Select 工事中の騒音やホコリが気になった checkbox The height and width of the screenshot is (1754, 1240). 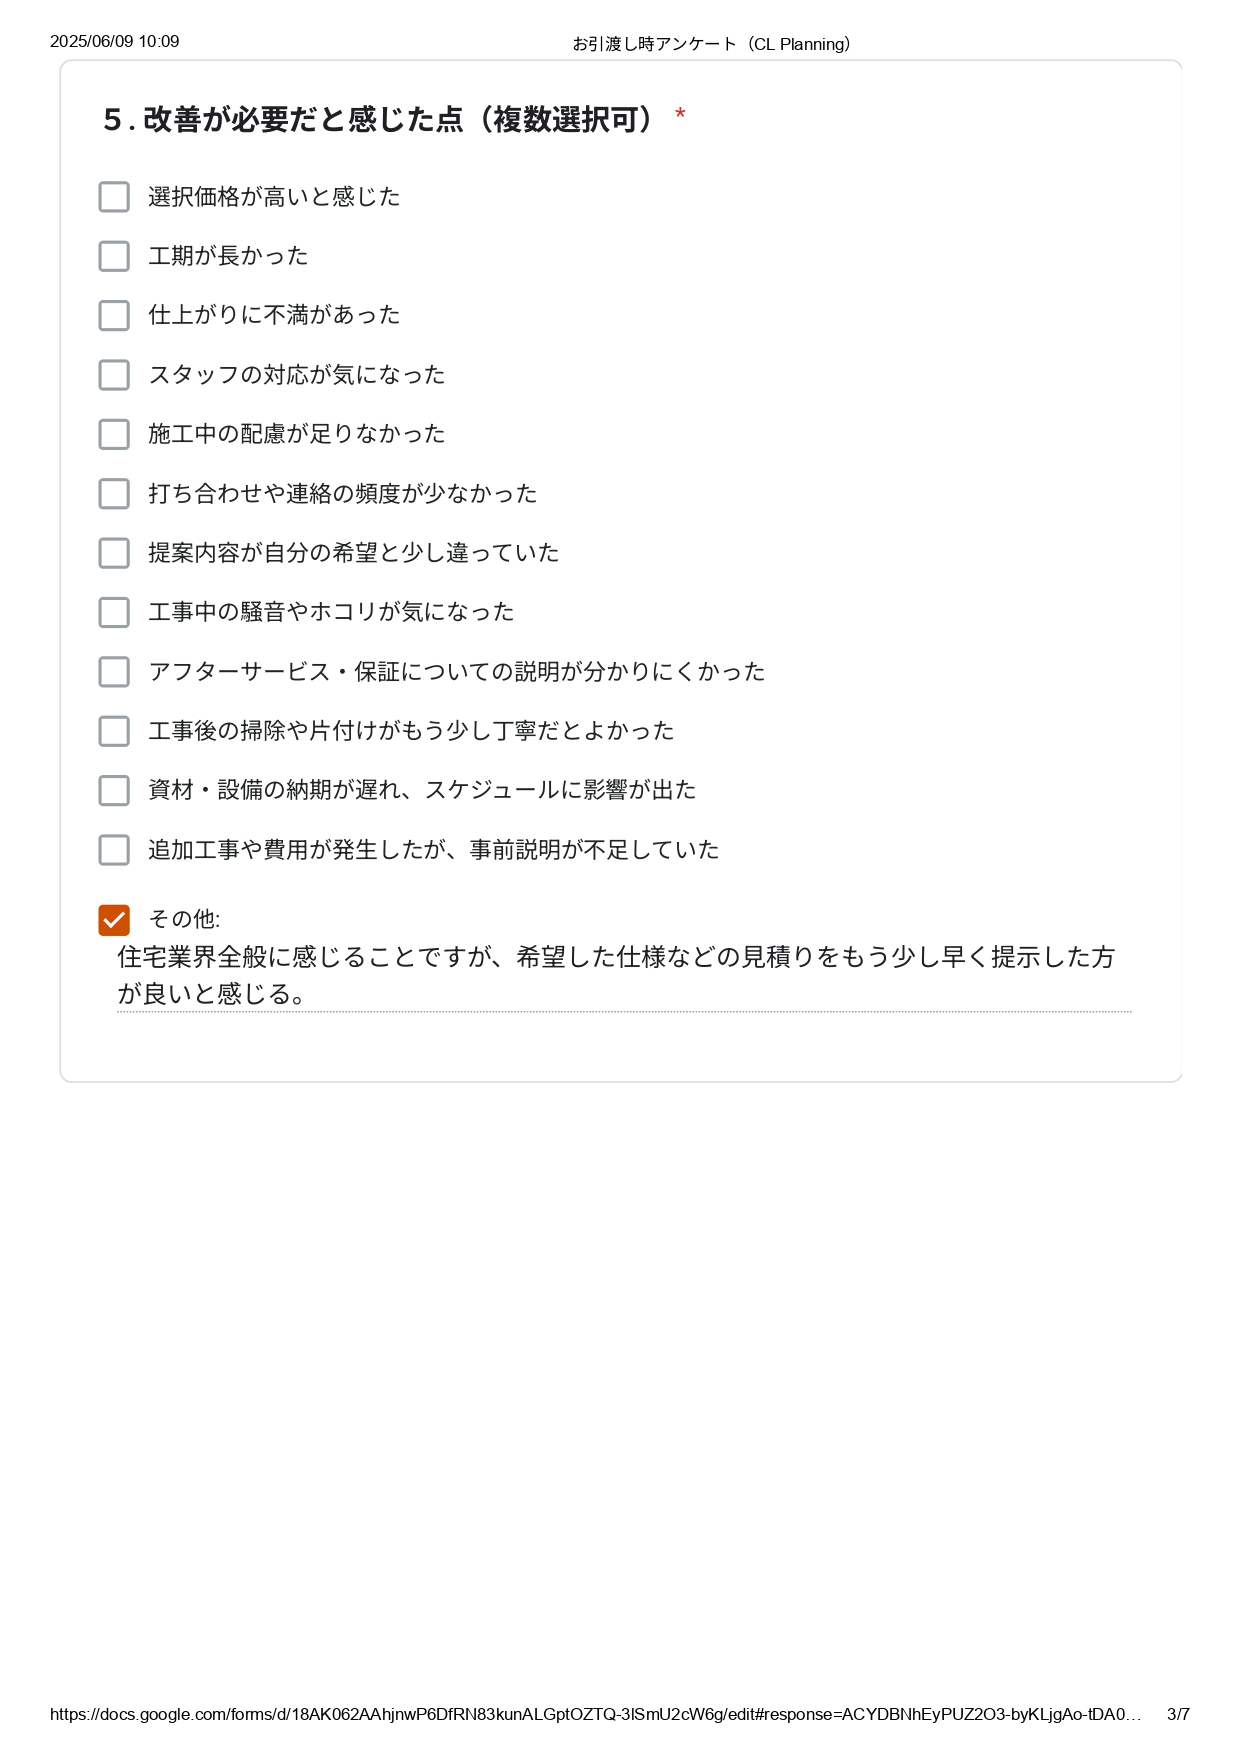tap(114, 612)
